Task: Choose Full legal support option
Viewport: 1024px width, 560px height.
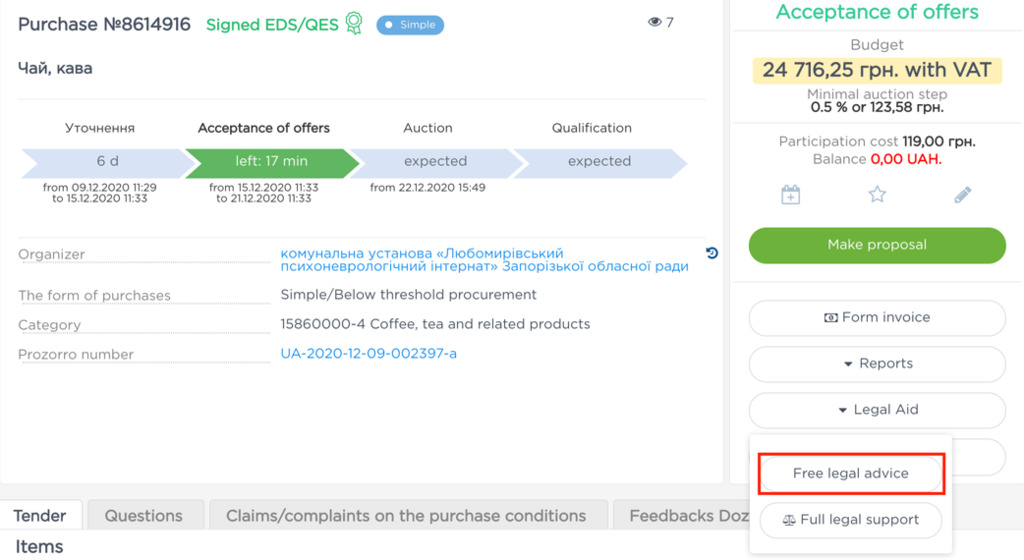Action: (851, 519)
